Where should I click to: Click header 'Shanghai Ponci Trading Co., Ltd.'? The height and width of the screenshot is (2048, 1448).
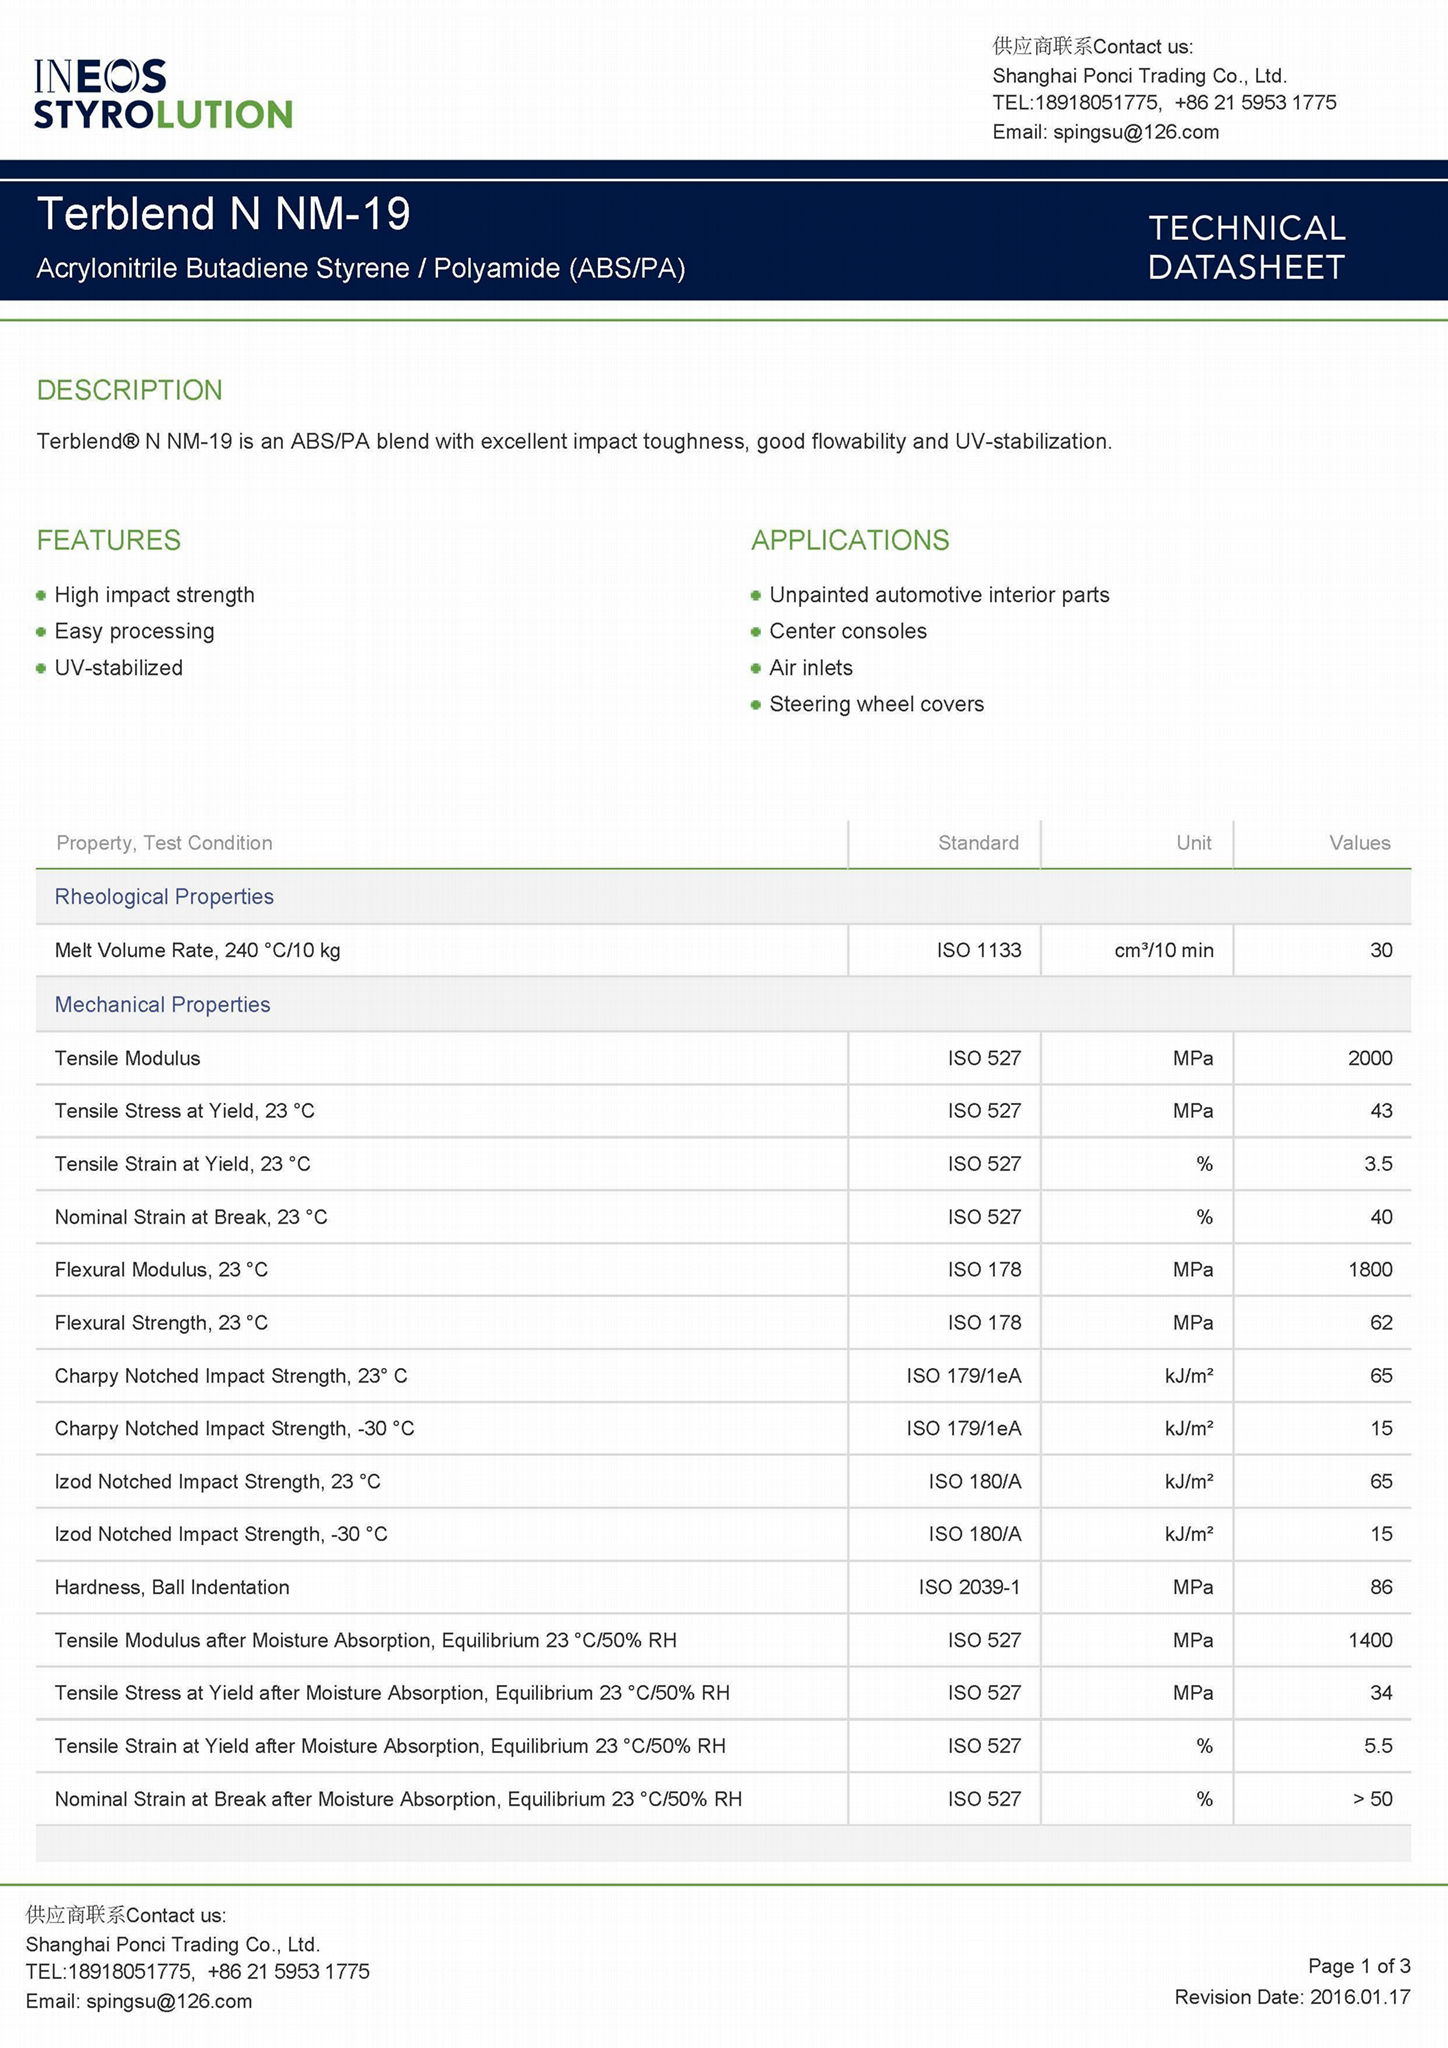[x=1140, y=76]
